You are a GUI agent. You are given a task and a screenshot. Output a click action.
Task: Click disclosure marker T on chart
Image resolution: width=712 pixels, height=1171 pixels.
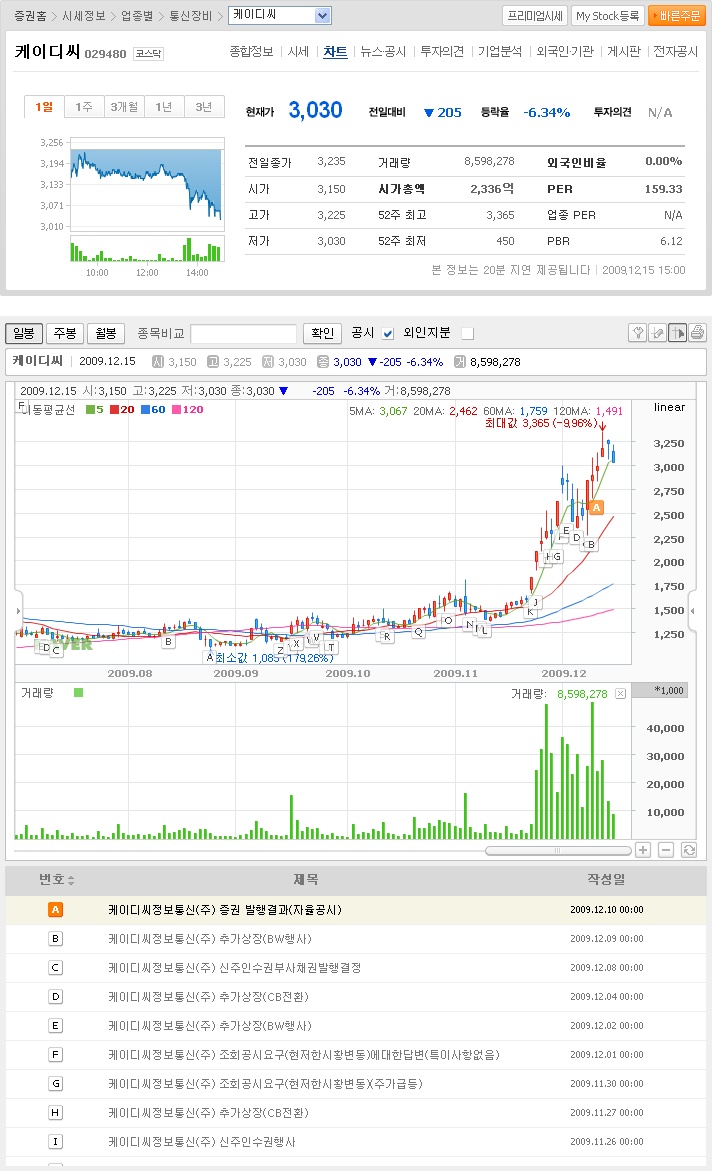[331, 647]
